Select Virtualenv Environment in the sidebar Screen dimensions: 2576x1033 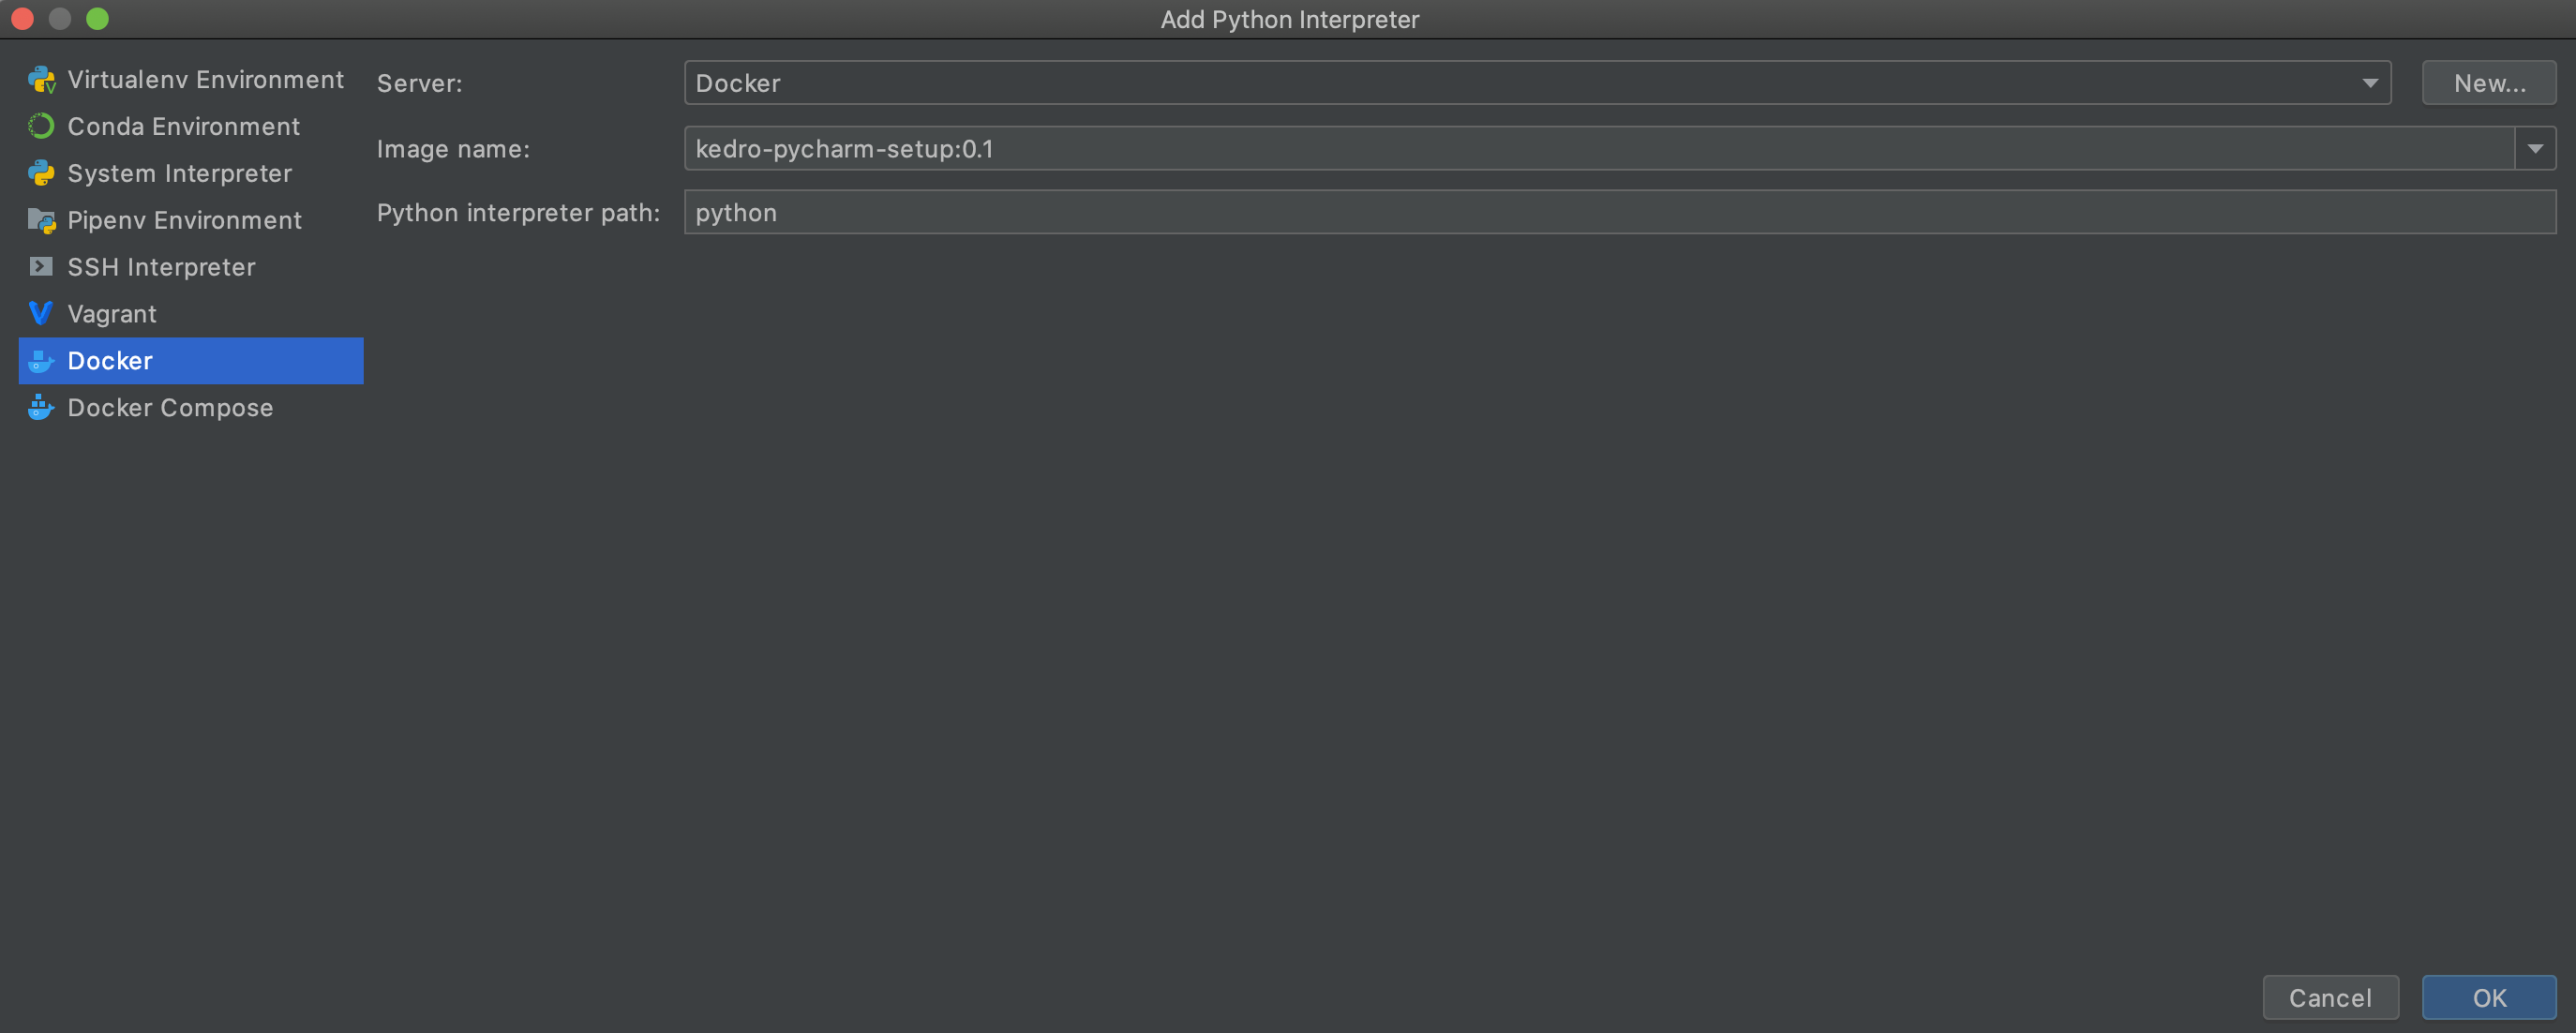pos(205,80)
